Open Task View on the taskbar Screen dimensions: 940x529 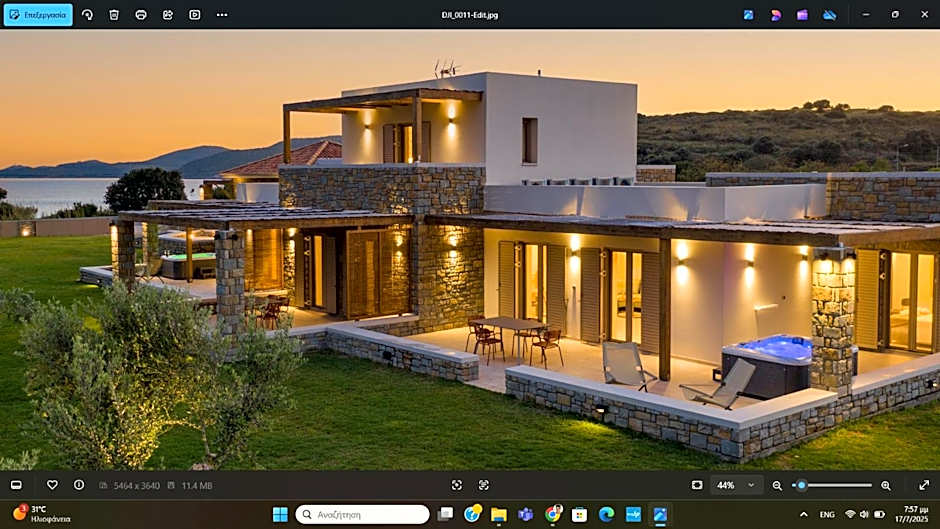[445, 515]
